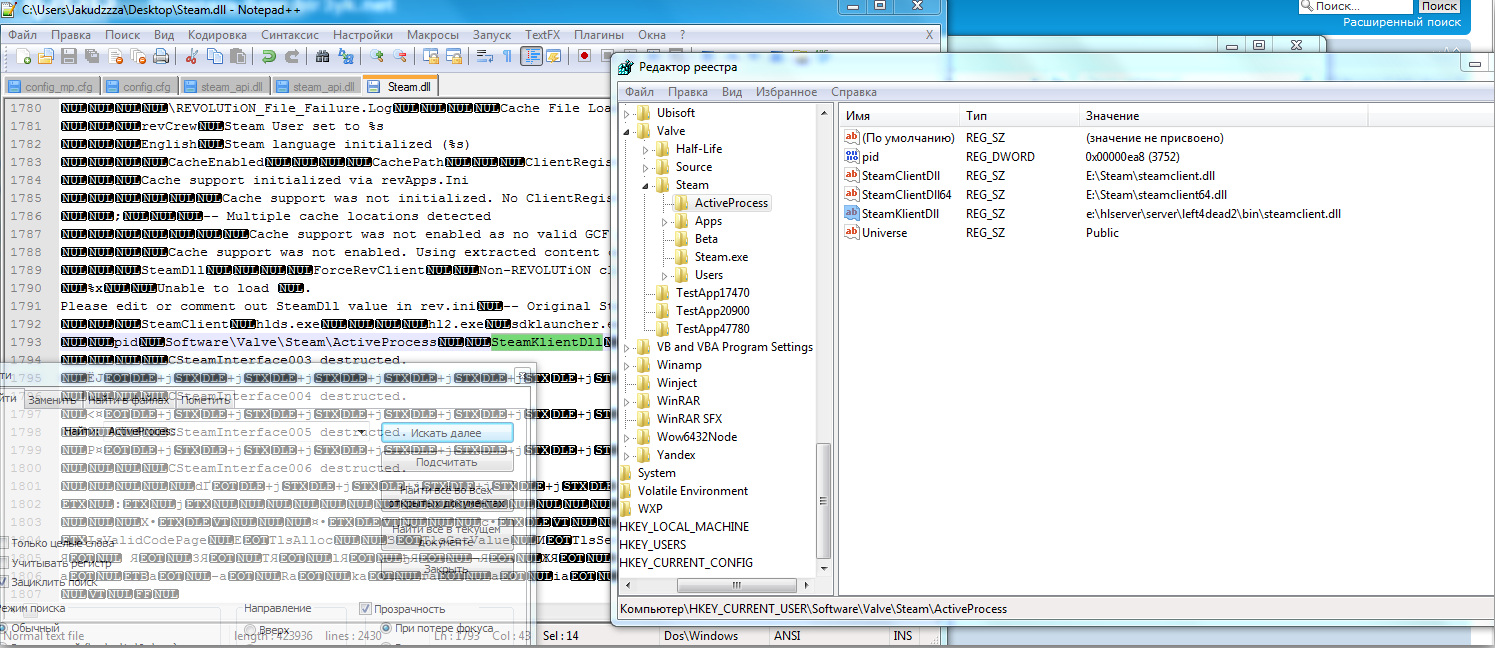Zoom out using the magnifier minus icon
Screen dimensions: 1495x648
point(399,56)
